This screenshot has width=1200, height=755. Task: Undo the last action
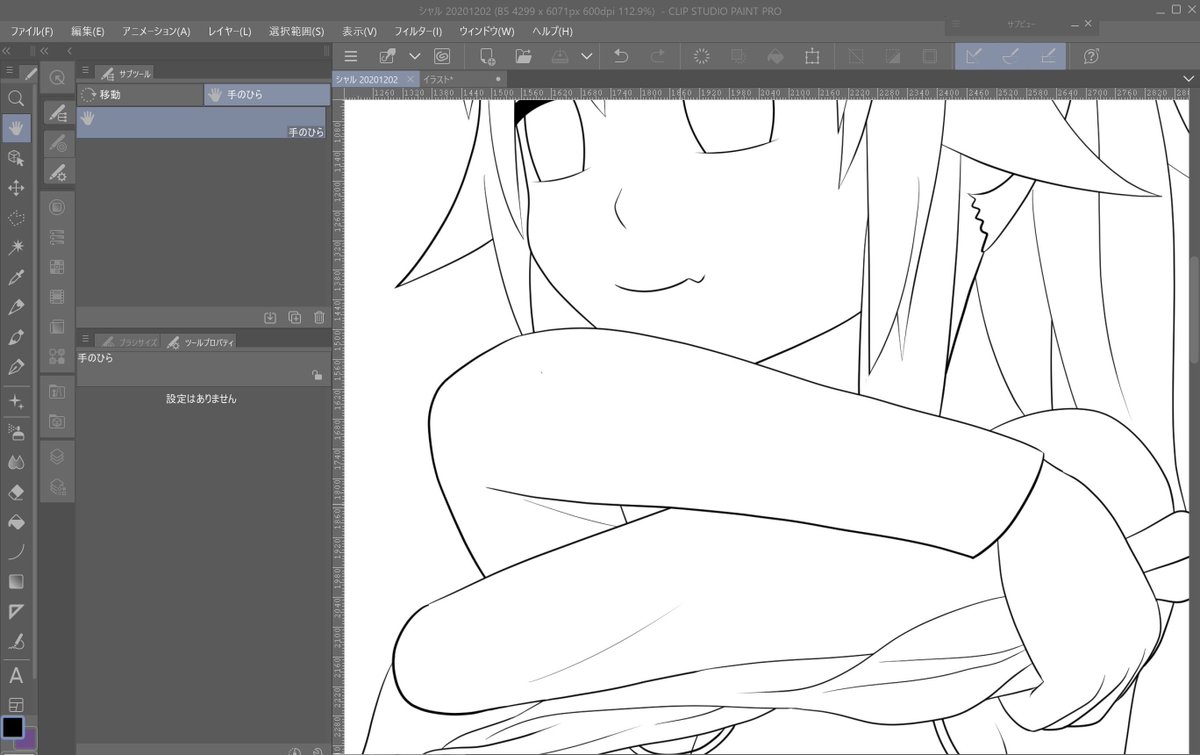(621, 56)
